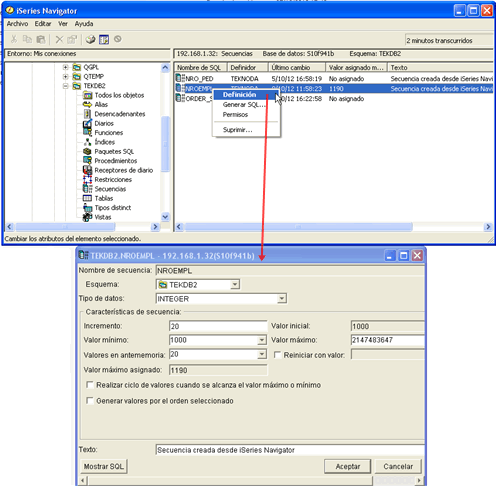Select the Desencadenantes icon in tree

coord(87,114)
